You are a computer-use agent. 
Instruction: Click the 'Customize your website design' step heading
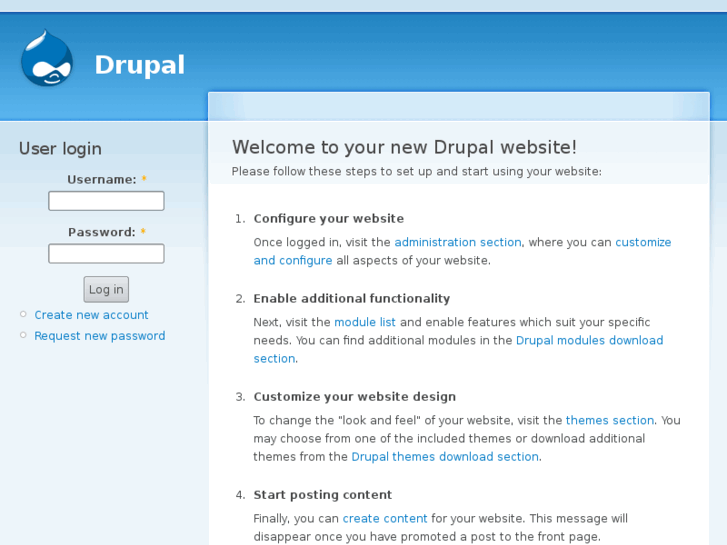point(355,397)
